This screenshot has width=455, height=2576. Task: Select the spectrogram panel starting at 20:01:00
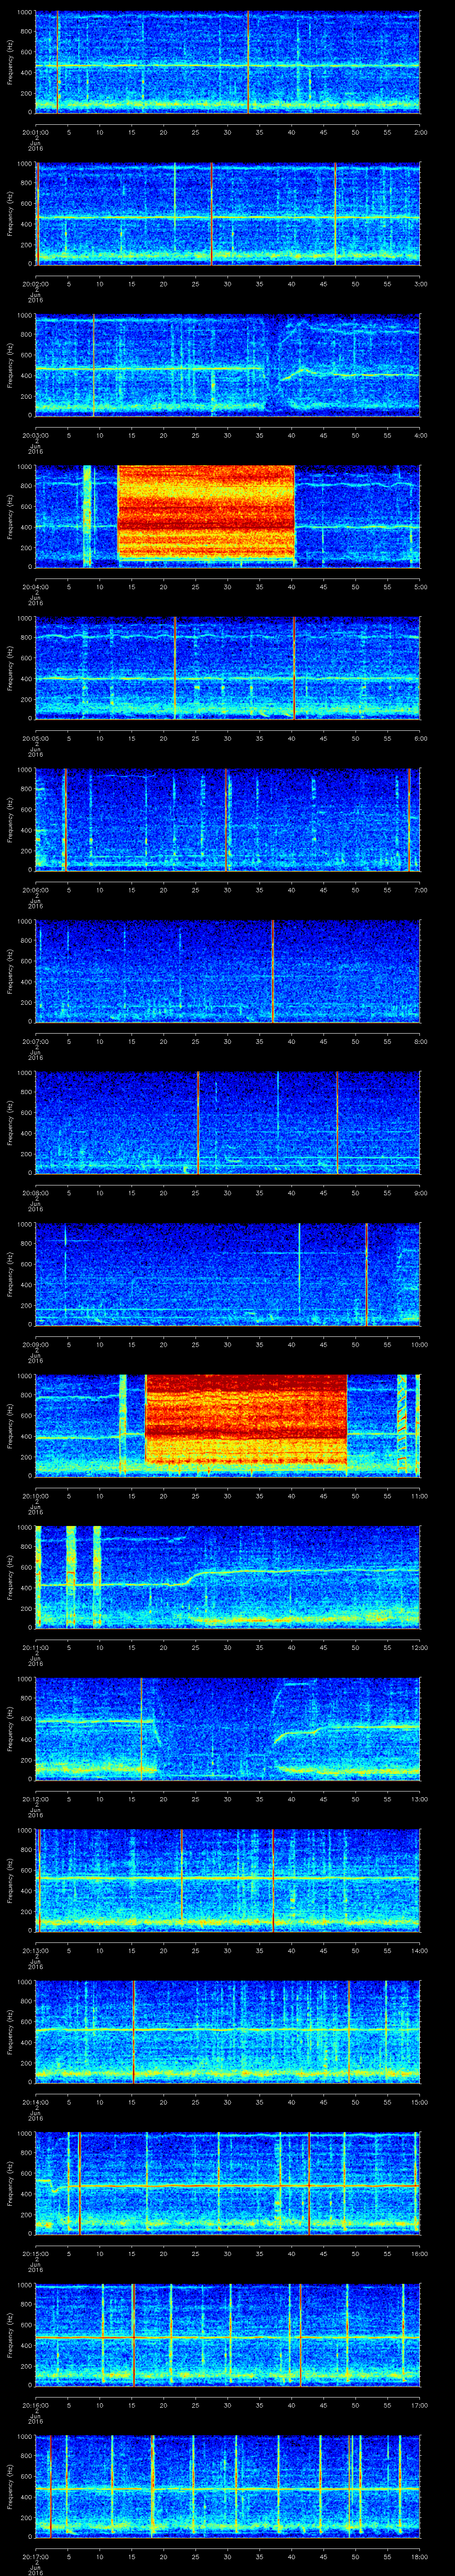tap(228, 63)
